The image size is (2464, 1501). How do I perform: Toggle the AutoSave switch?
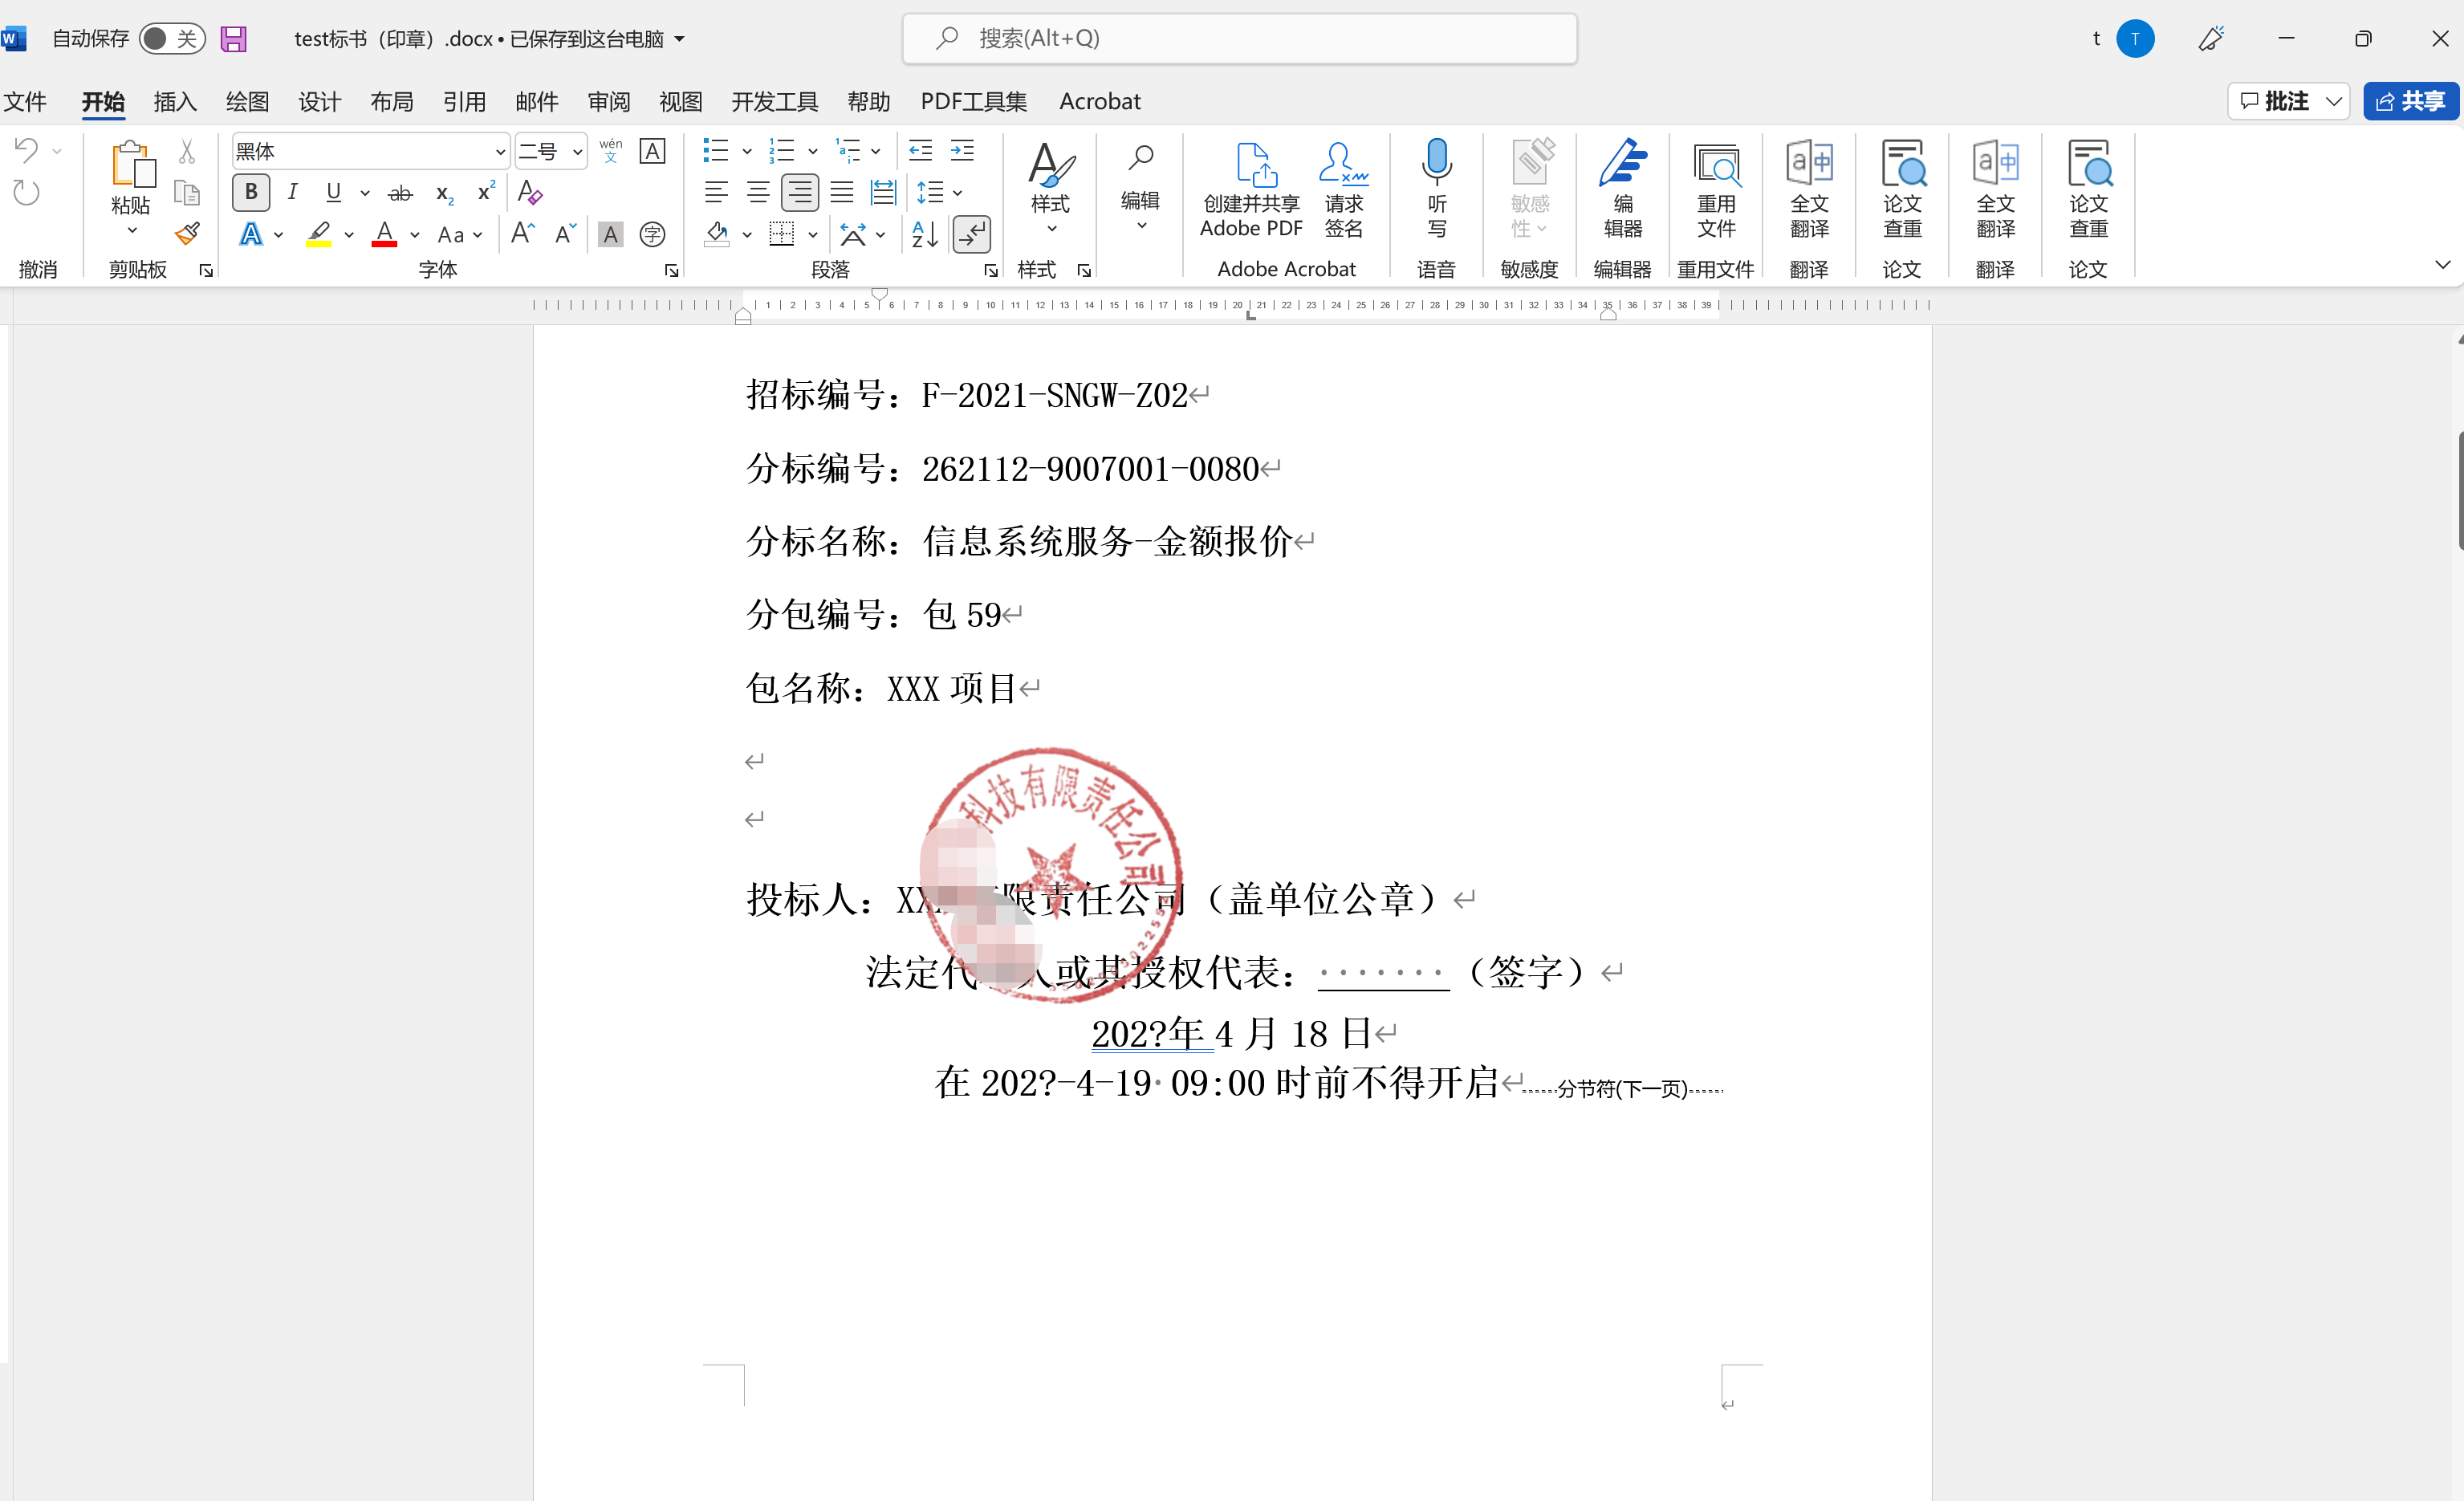(172, 39)
